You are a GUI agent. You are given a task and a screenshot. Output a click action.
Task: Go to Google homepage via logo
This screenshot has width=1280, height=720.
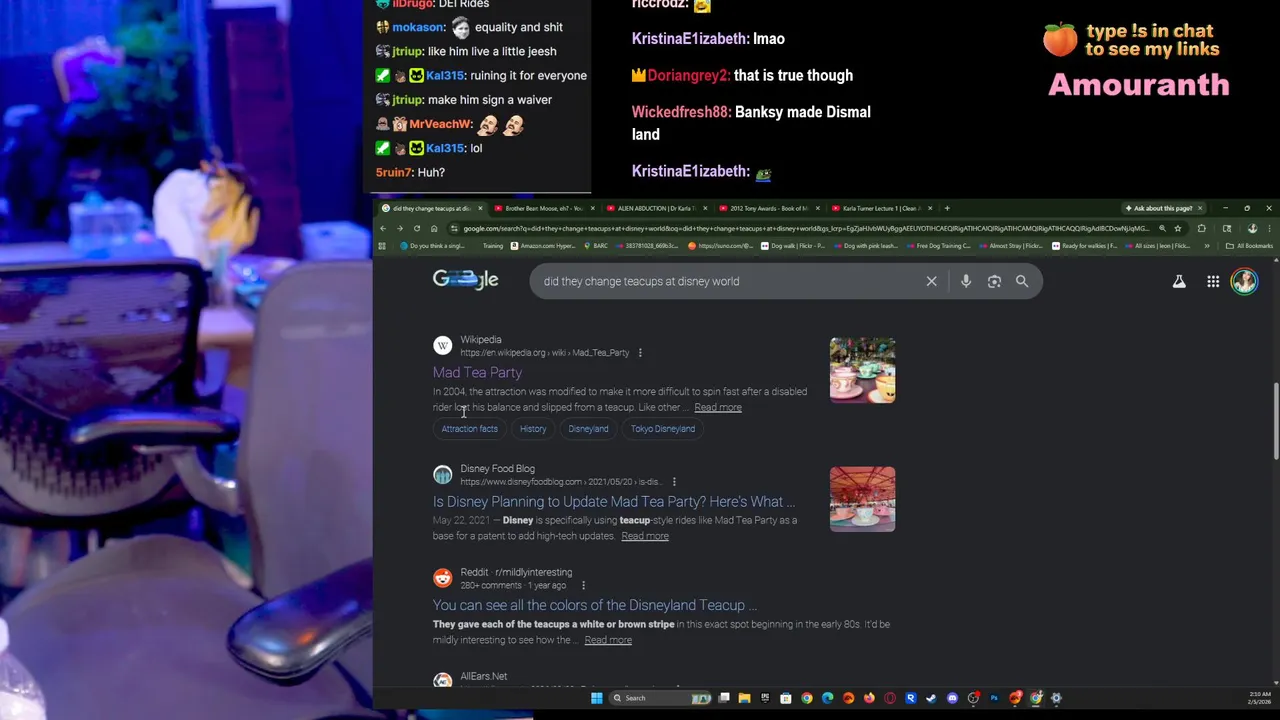[x=465, y=280]
